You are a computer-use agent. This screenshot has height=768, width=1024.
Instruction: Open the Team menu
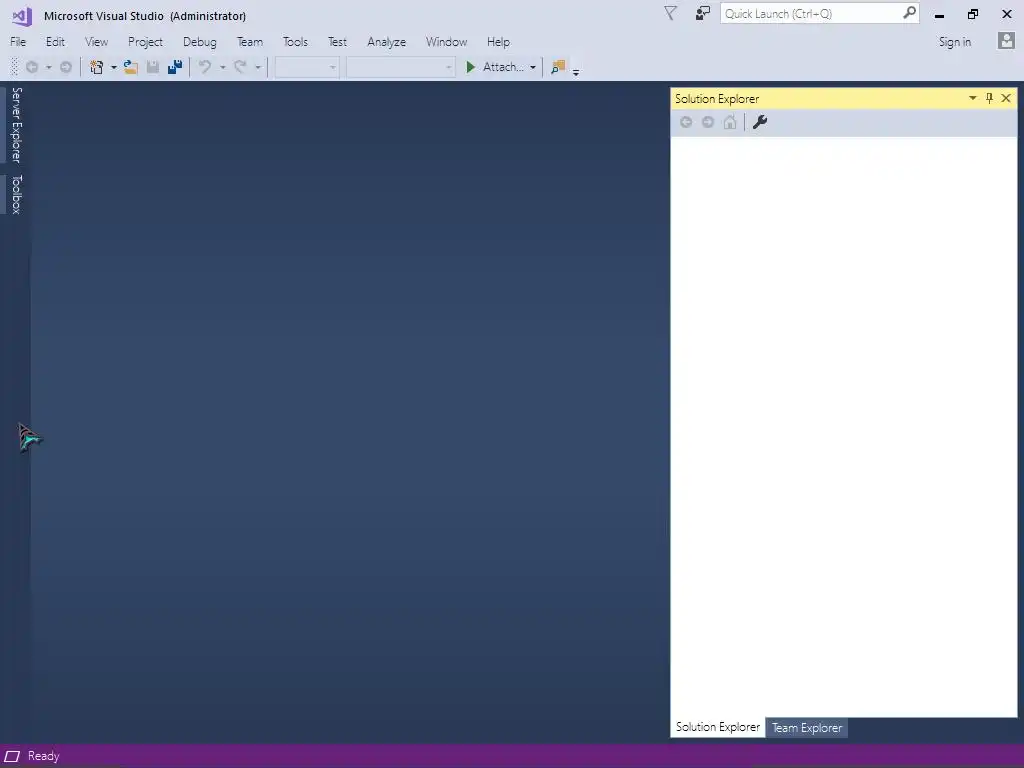(249, 42)
